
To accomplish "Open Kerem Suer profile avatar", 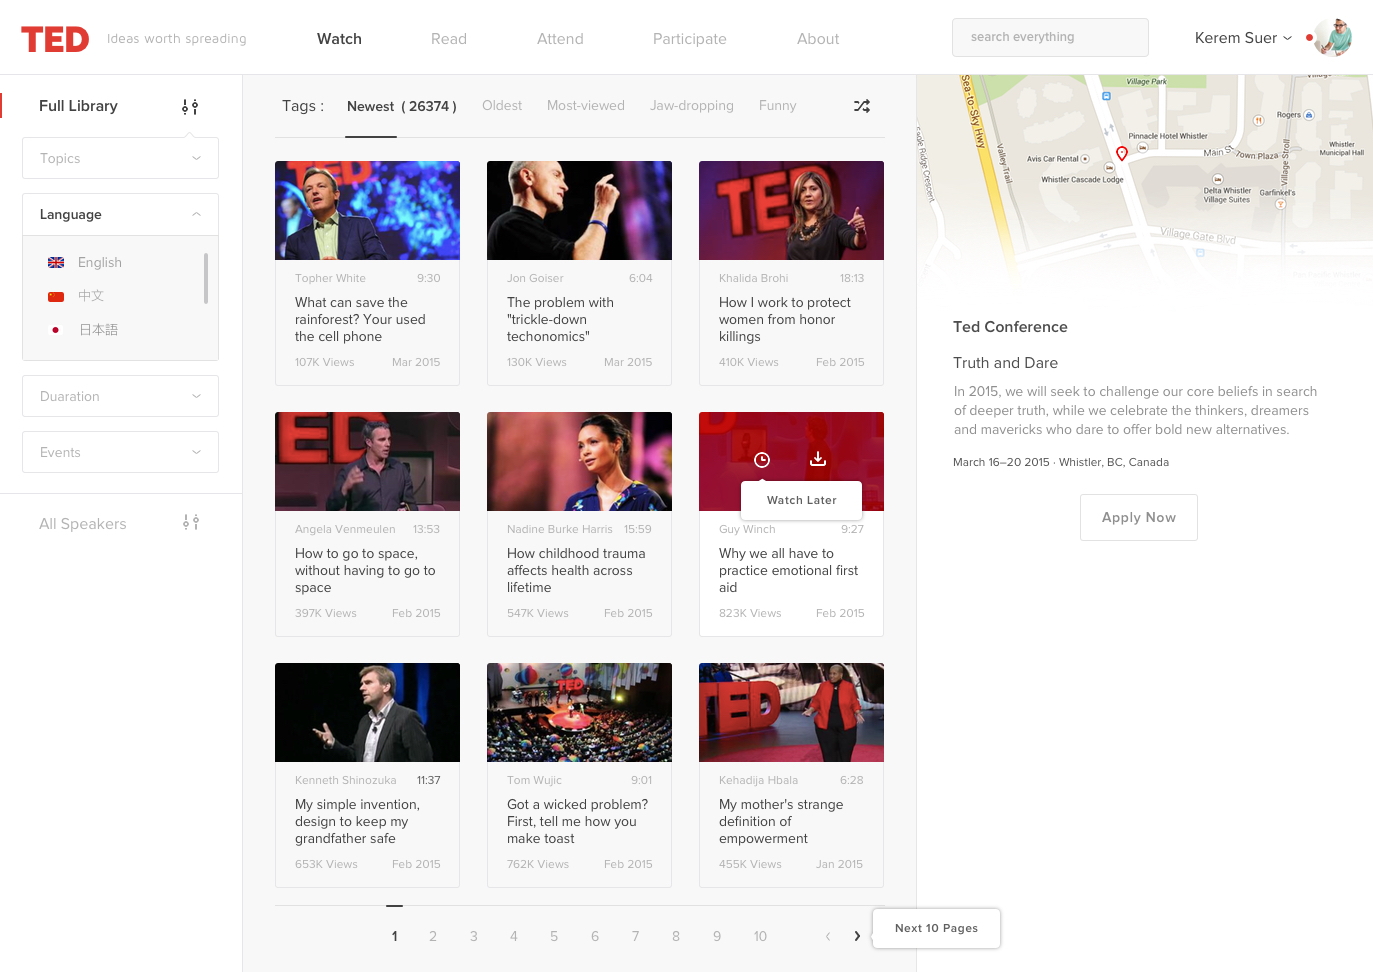I will pos(1333,38).
